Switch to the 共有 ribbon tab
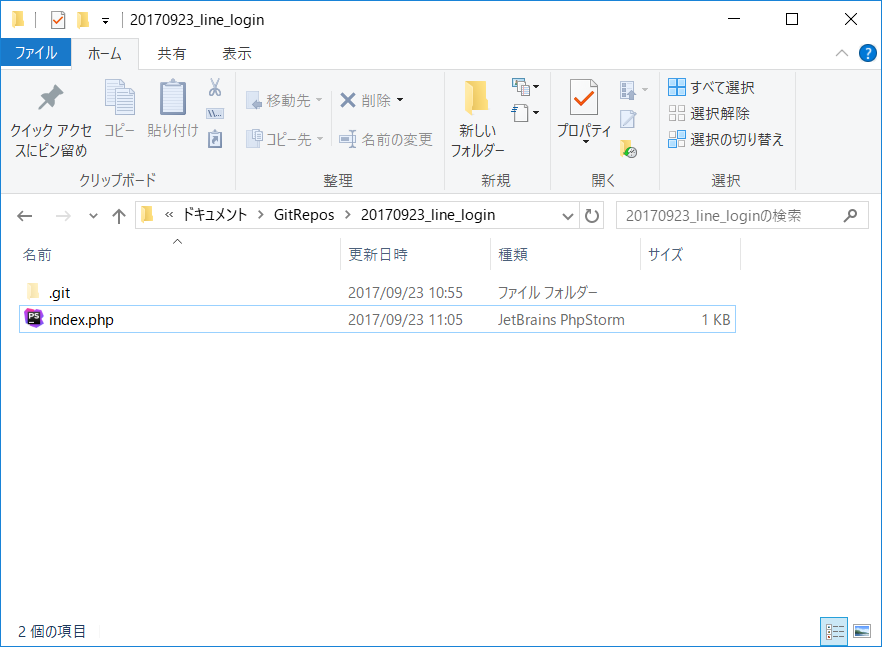Screen dimensions: 882x647 172,53
